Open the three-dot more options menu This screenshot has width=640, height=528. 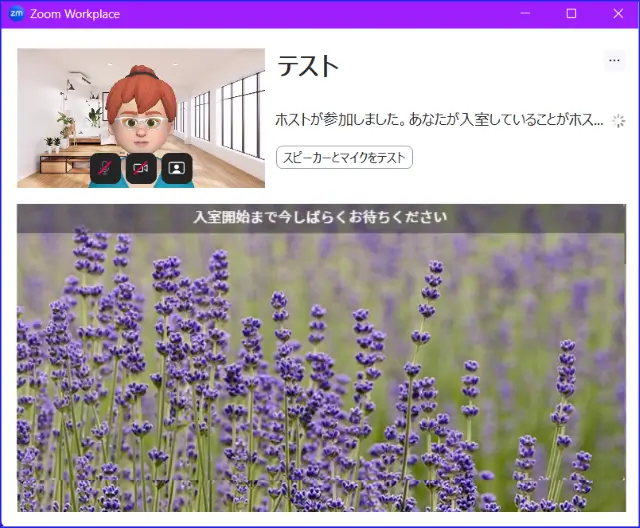614,60
